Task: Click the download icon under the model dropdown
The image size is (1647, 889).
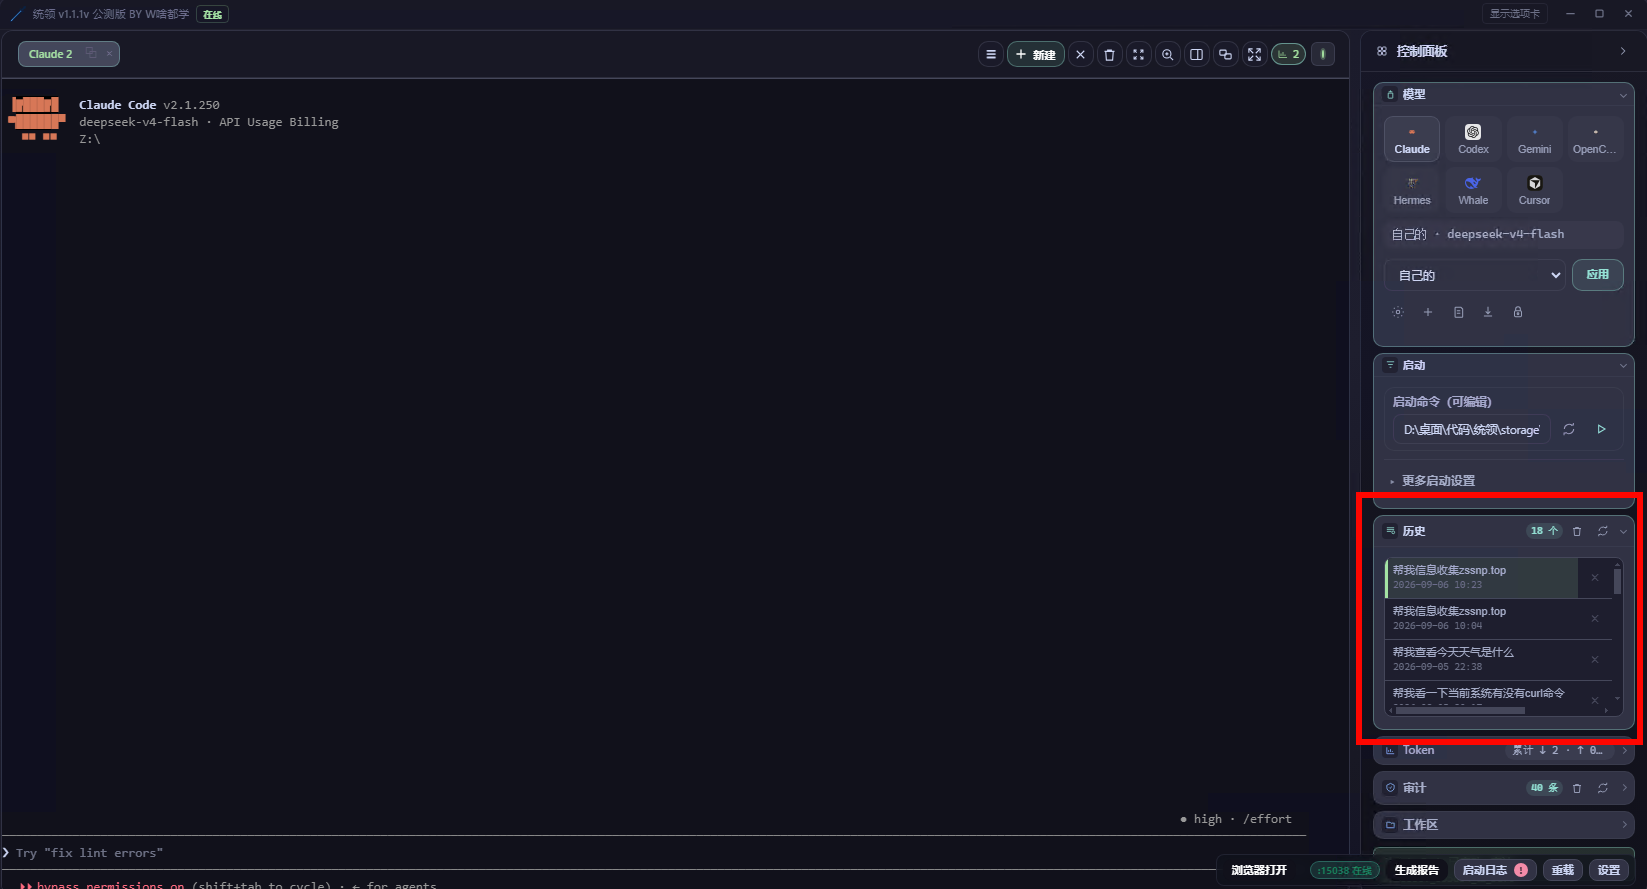Action: (1488, 312)
